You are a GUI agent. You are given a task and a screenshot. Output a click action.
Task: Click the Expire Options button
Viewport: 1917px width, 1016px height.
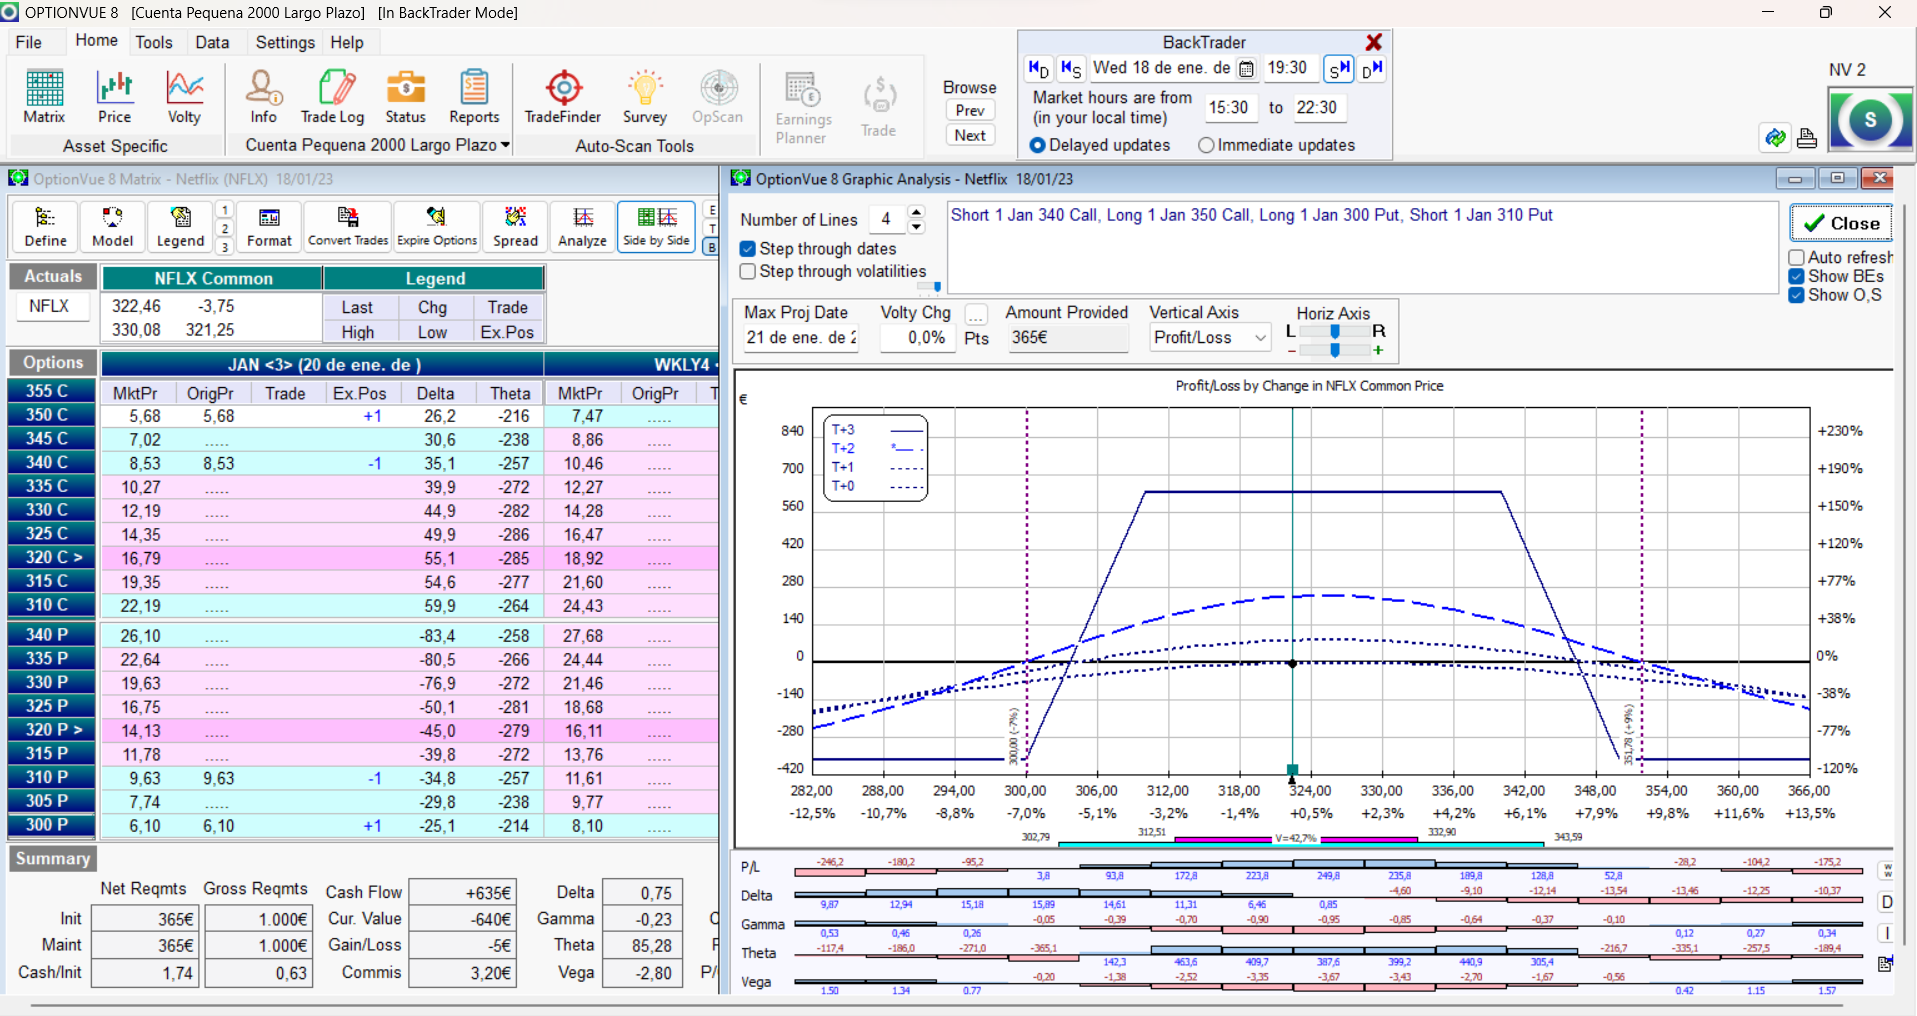[437, 226]
